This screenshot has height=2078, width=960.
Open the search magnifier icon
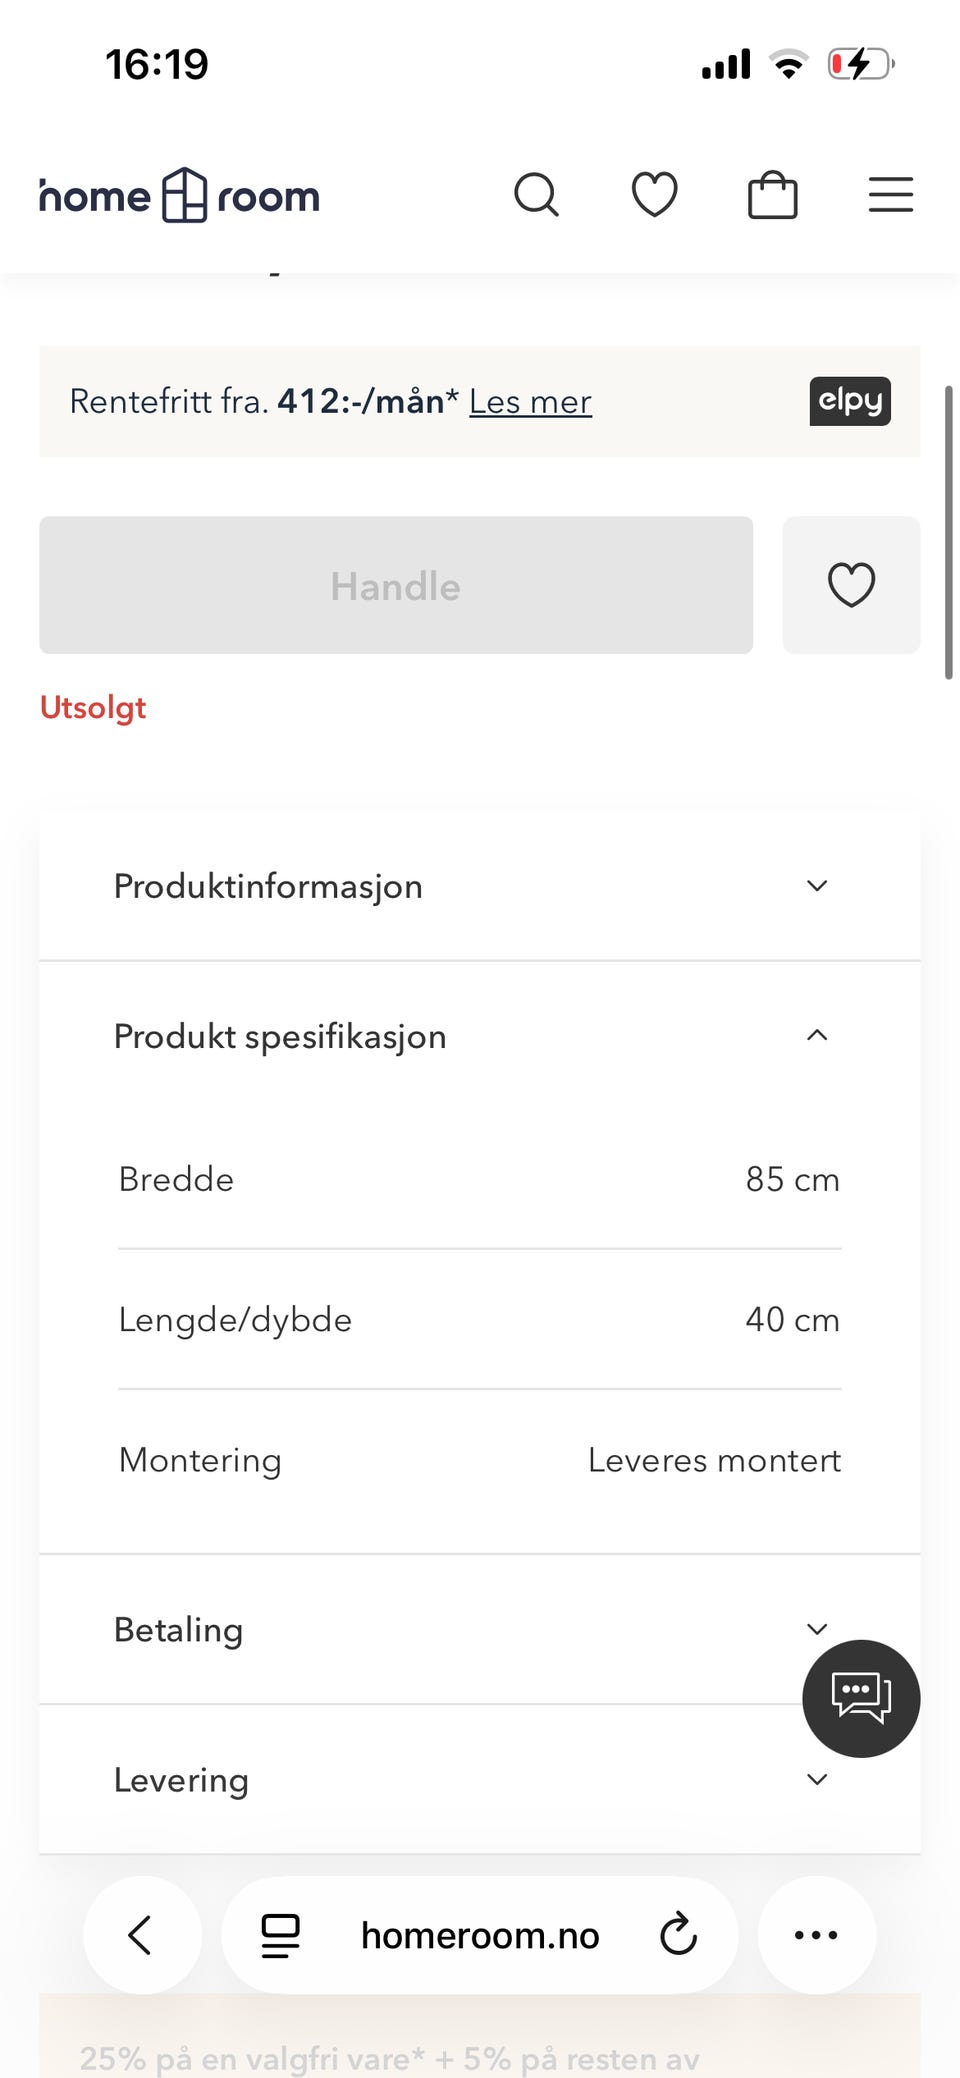tap(536, 195)
